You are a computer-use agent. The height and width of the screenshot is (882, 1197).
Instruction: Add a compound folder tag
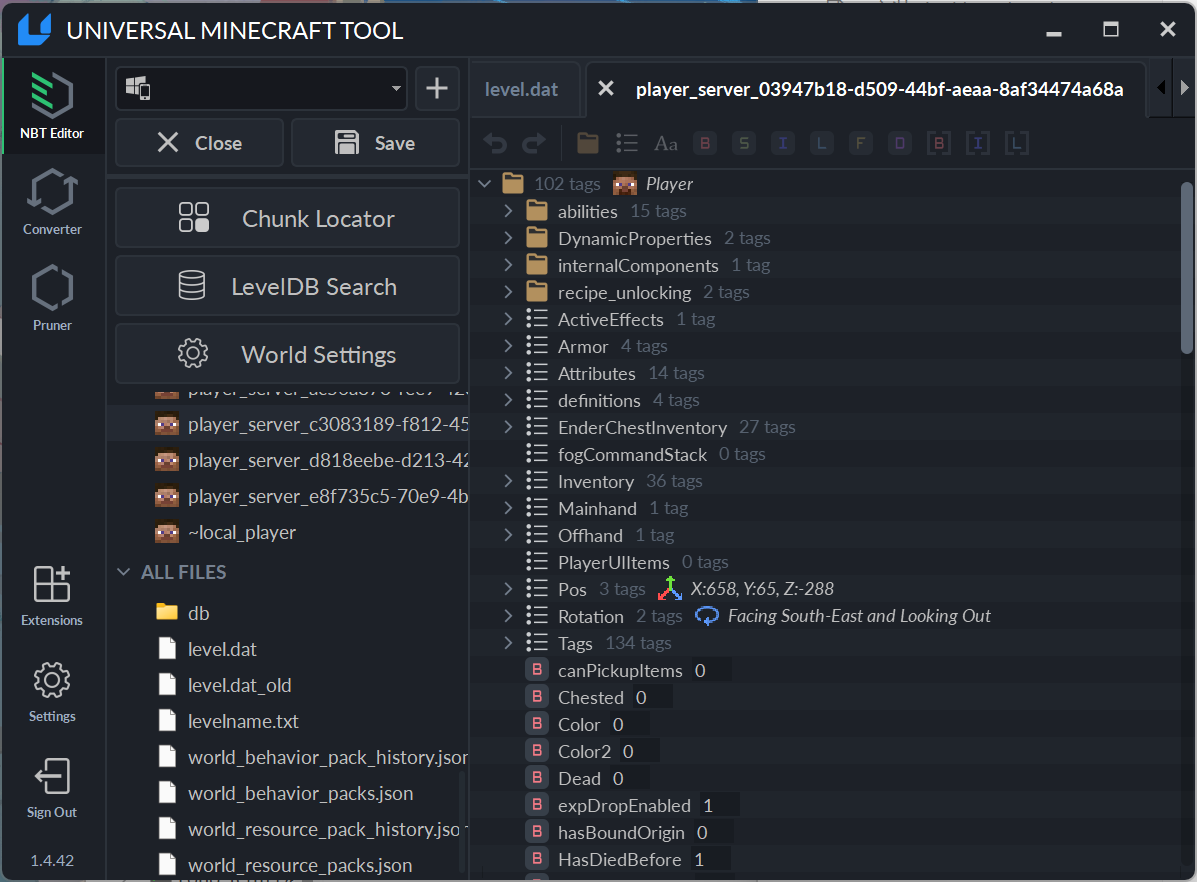(588, 143)
